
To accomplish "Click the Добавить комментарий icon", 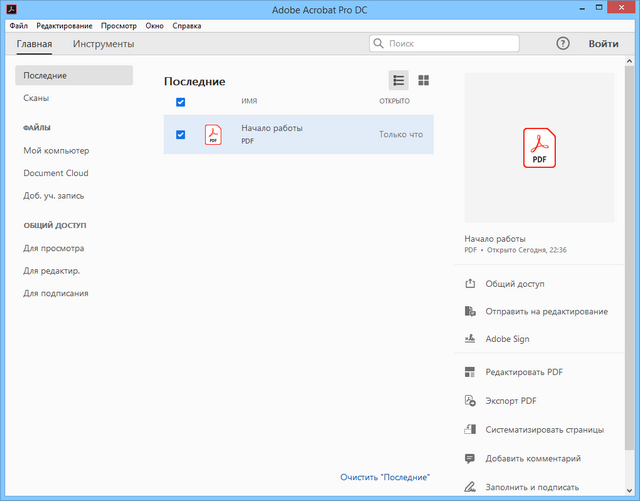I will coord(470,459).
